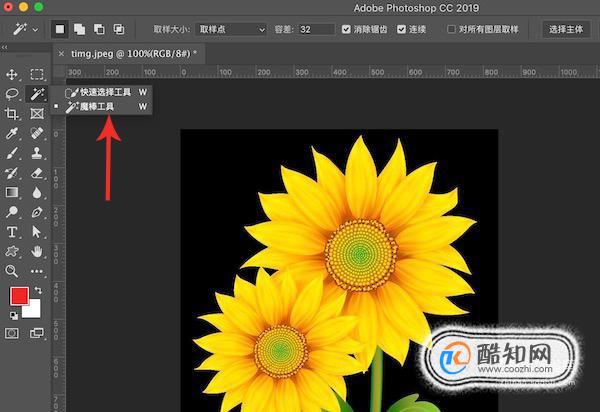Image resolution: width=600 pixels, height=412 pixels.
Task: Select the Zoom tool
Action: (12, 271)
